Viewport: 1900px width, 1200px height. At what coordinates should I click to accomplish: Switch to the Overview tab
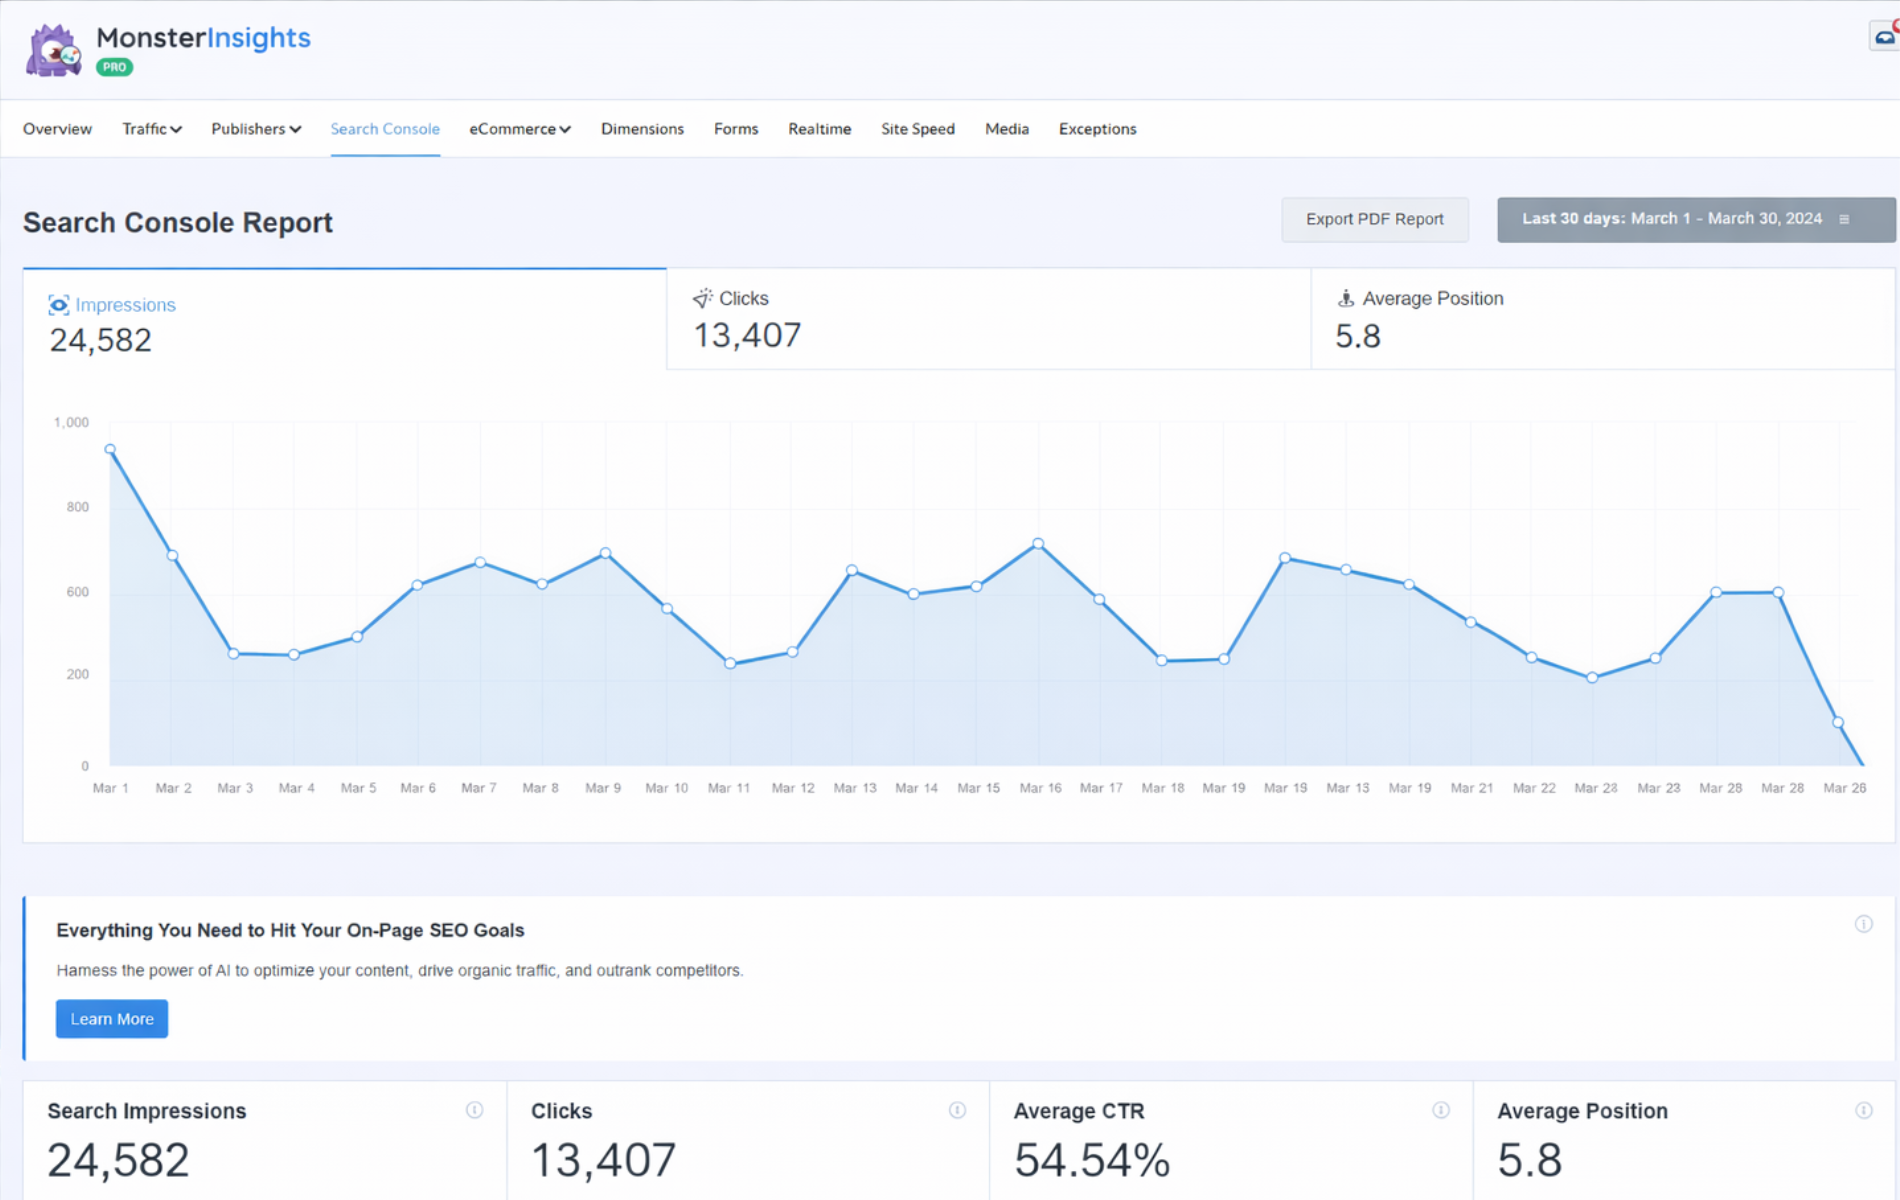[57, 129]
